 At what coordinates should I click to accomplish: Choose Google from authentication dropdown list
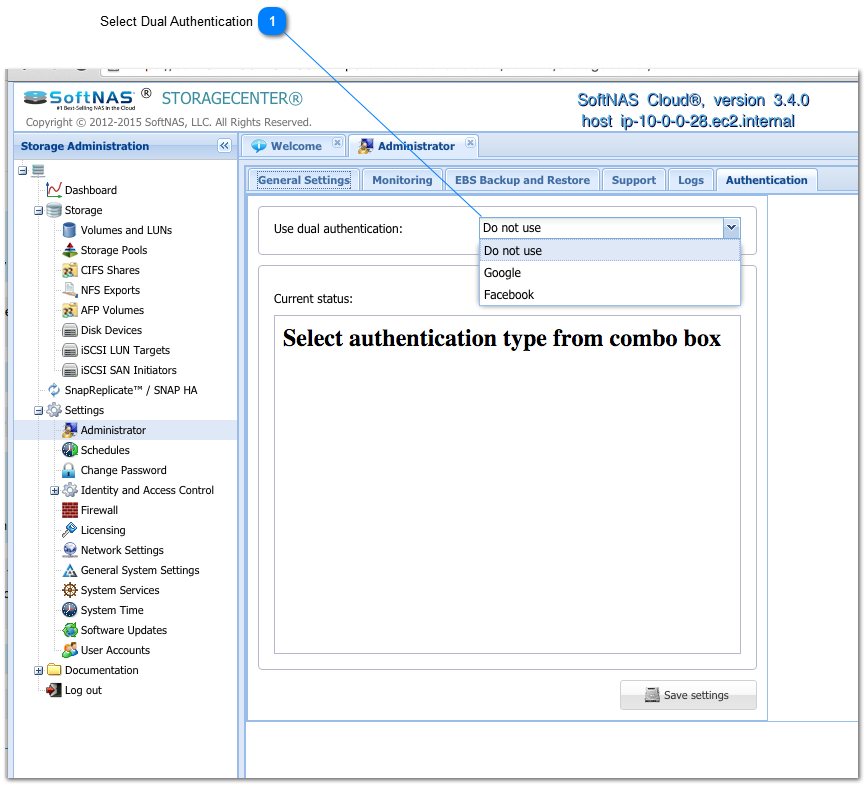click(x=610, y=273)
